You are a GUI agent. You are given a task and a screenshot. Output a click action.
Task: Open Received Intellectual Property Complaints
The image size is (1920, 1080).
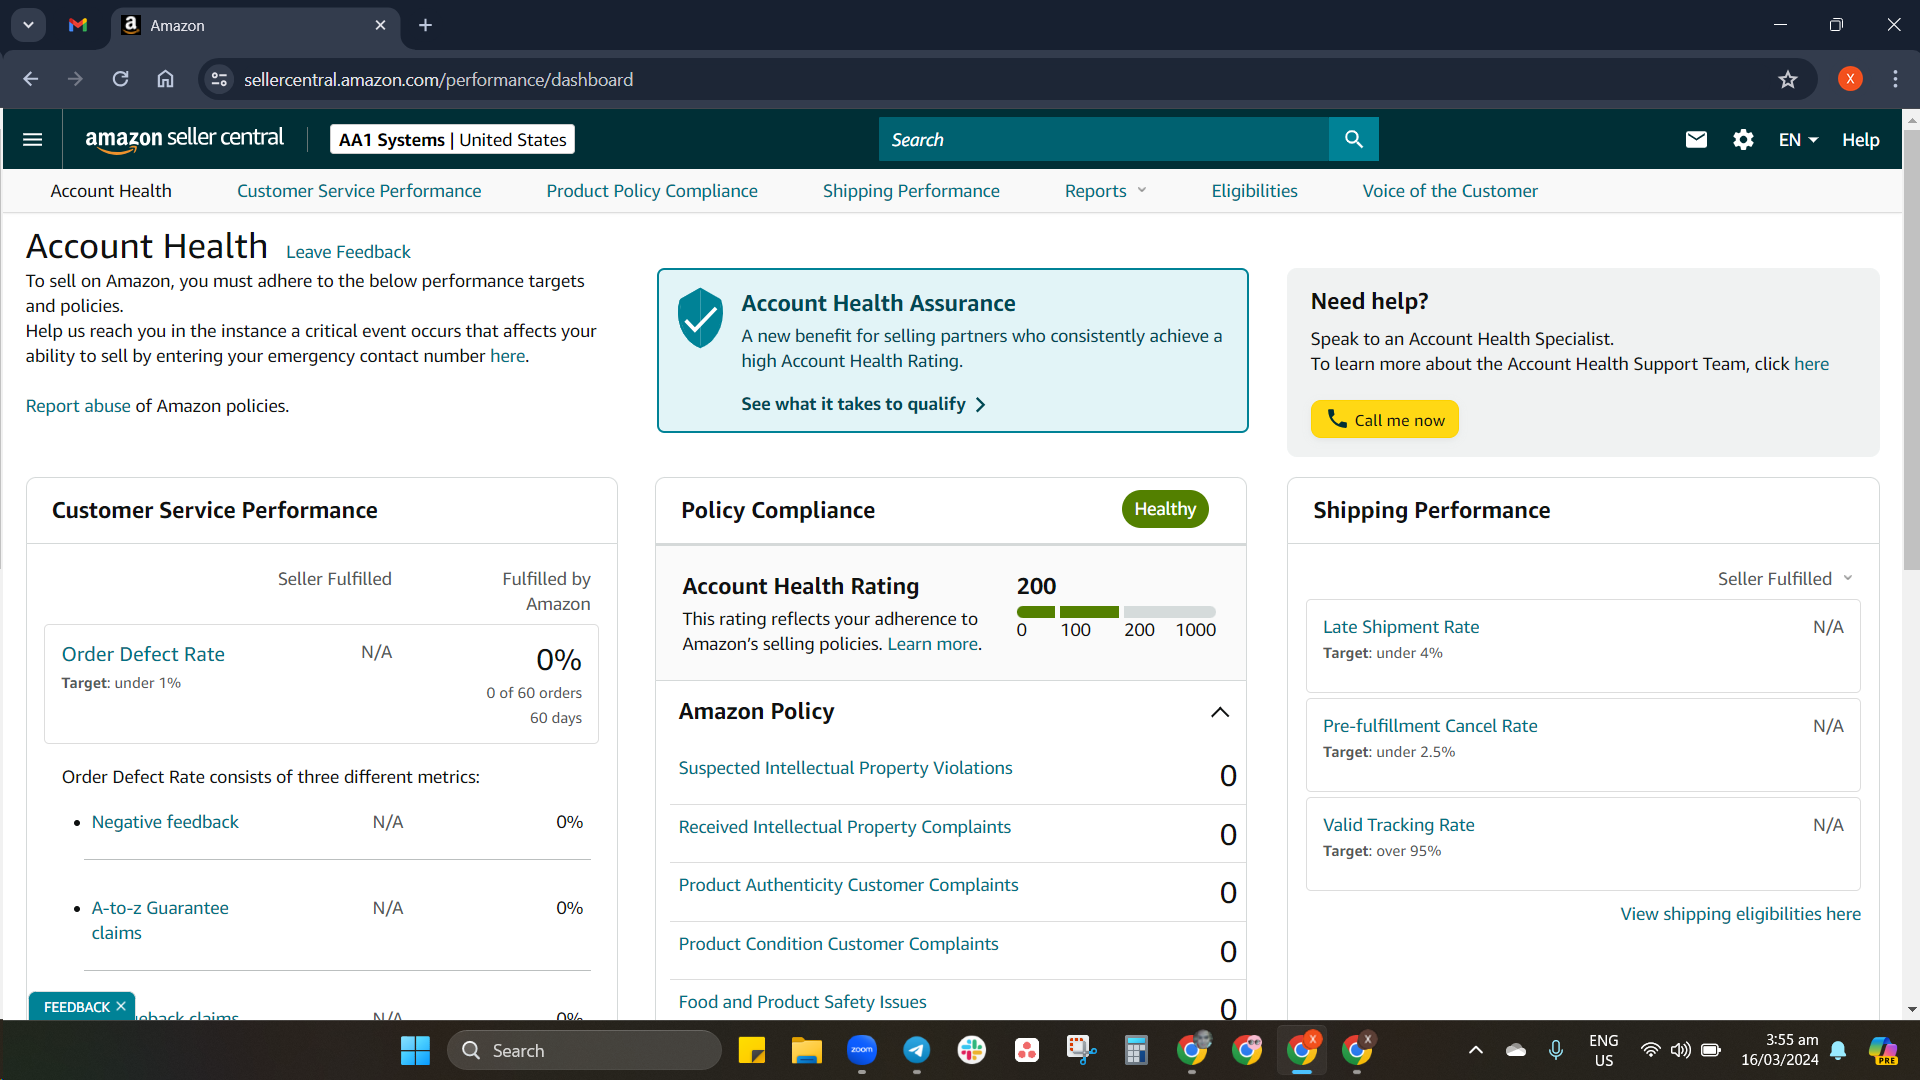click(844, 826)
